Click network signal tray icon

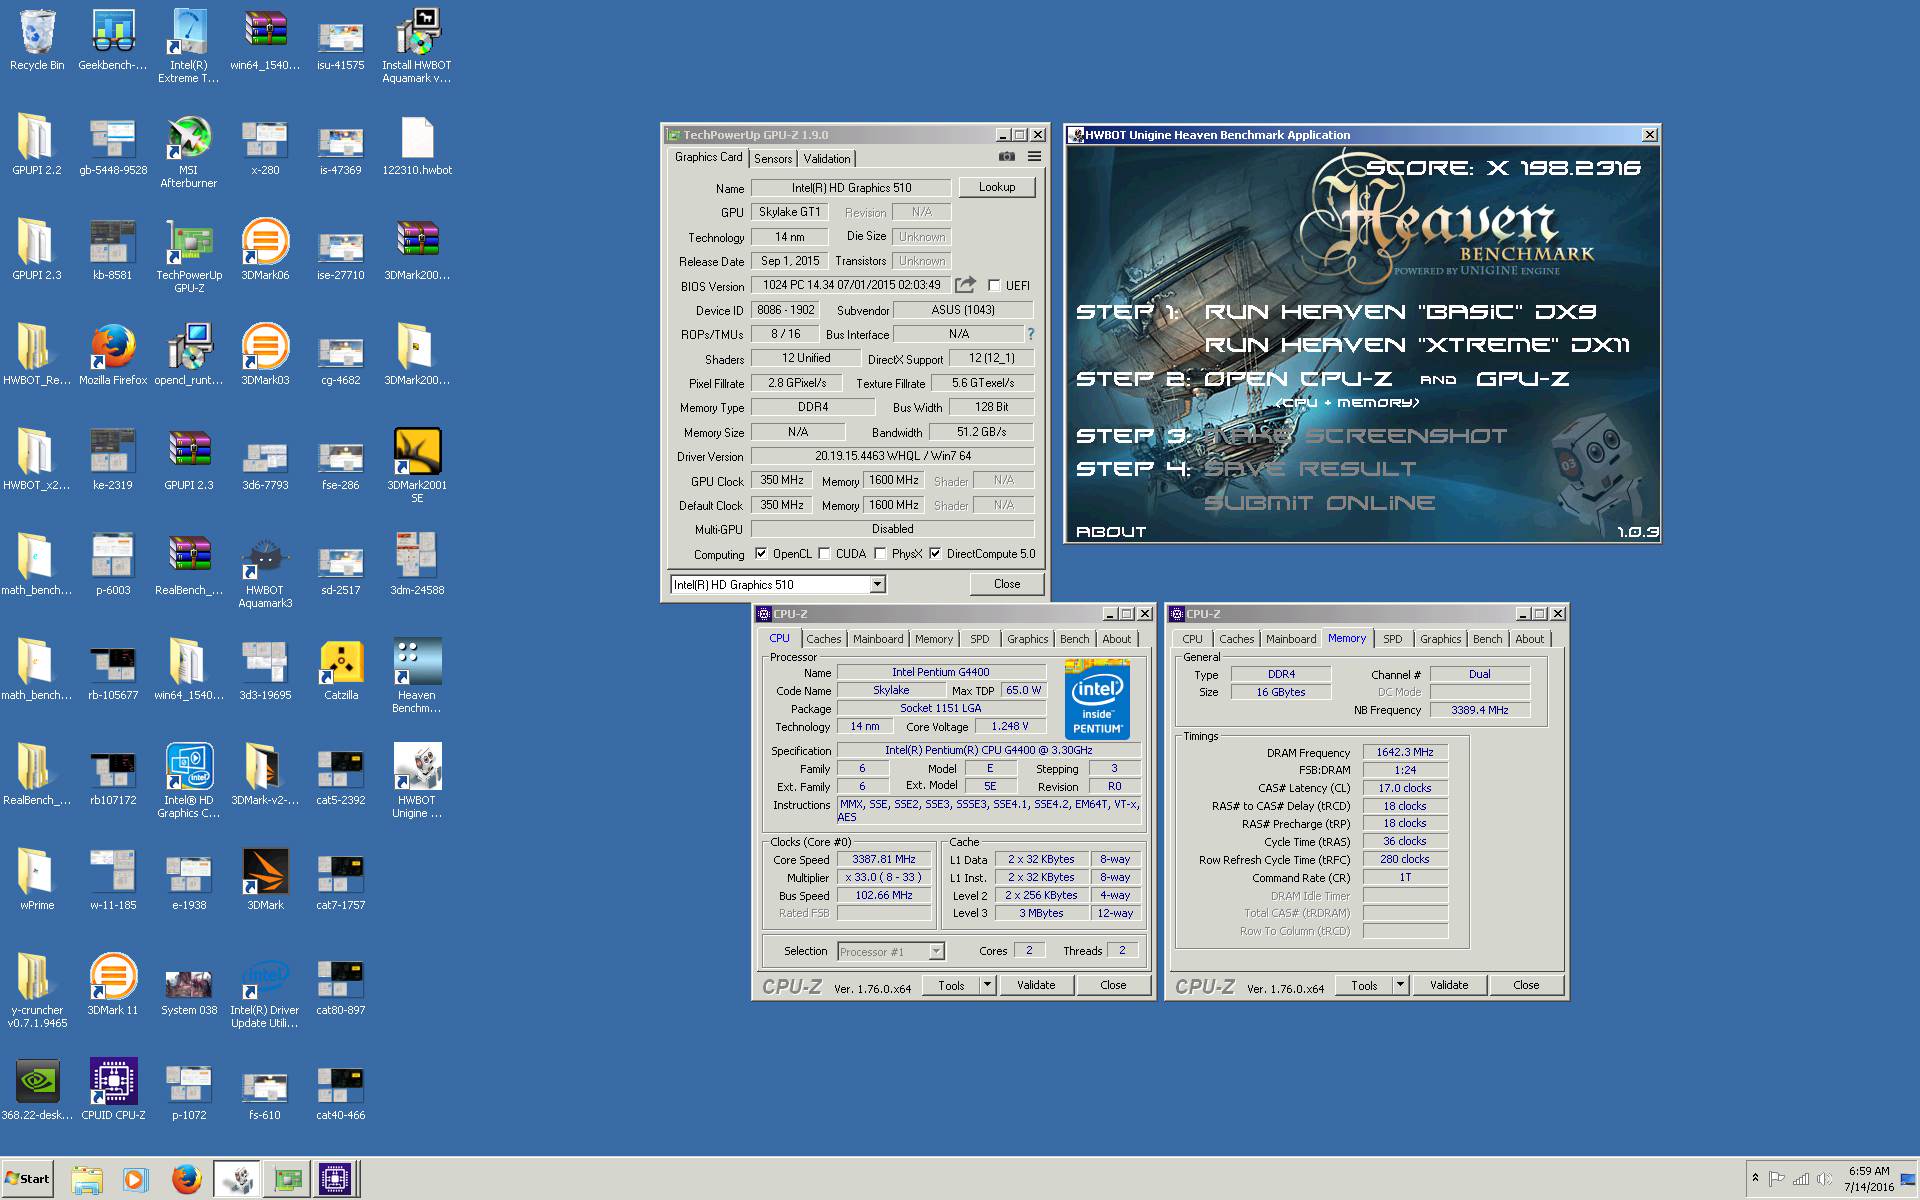(1801, 1179)
